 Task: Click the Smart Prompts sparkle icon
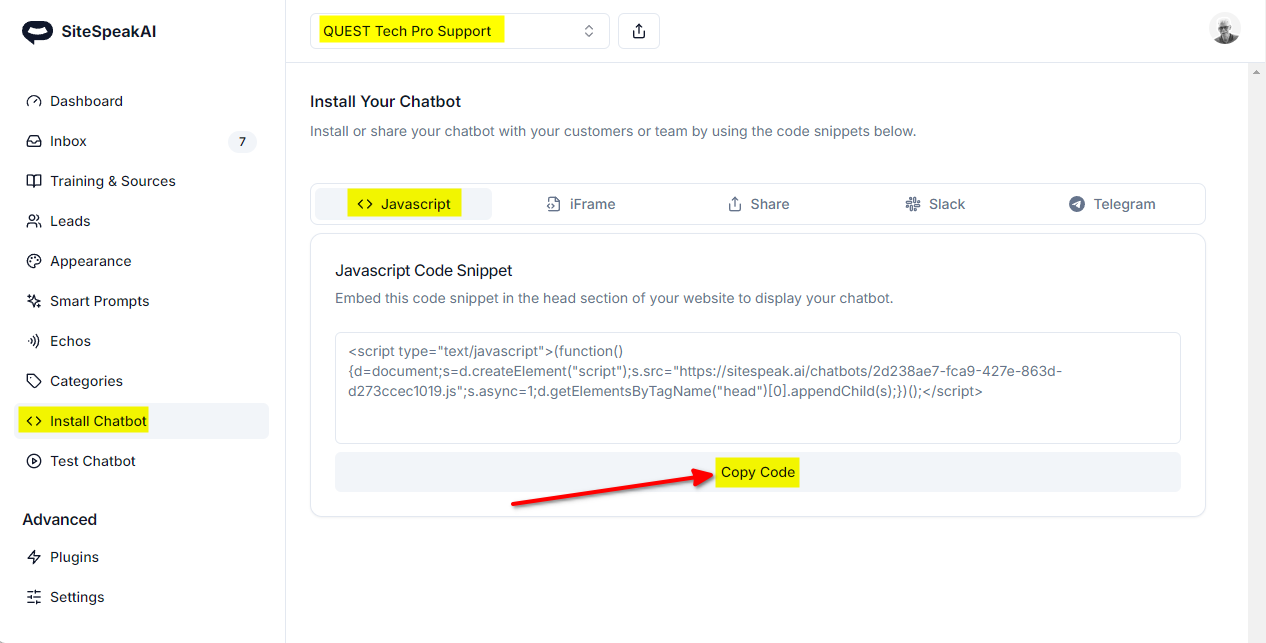click(x=34, y=301)
